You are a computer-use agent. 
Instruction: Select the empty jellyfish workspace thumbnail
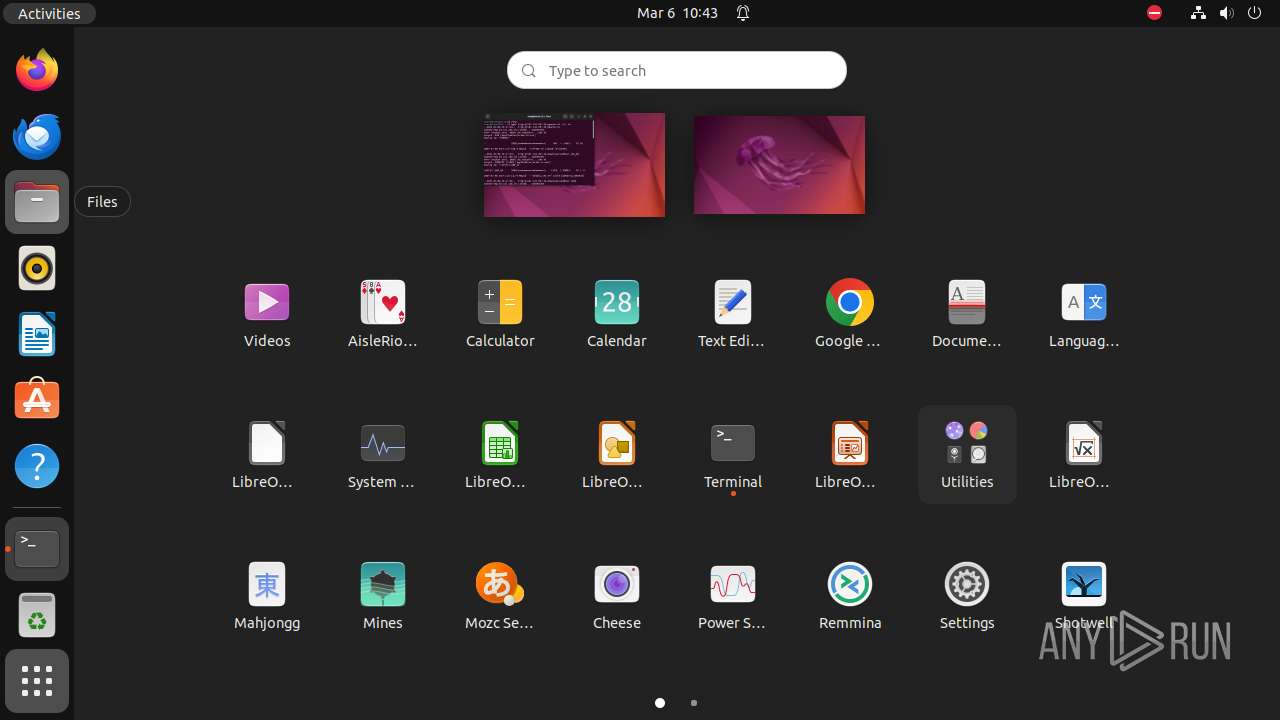[x=779, y=165]
